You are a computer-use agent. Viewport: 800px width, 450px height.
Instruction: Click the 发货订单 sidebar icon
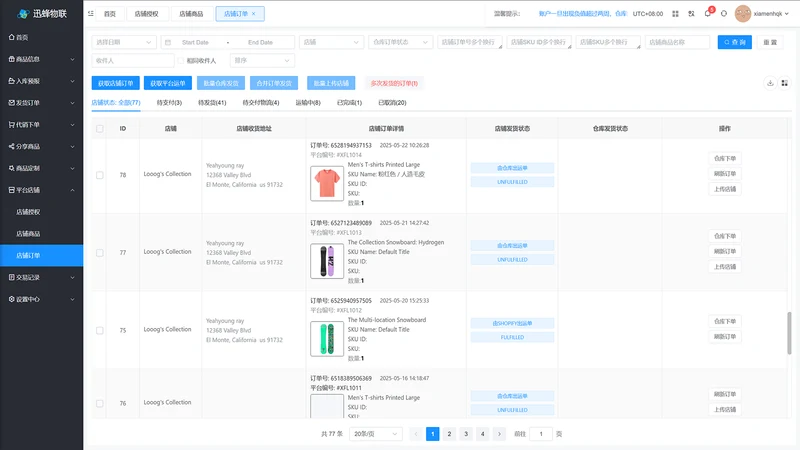12,103
